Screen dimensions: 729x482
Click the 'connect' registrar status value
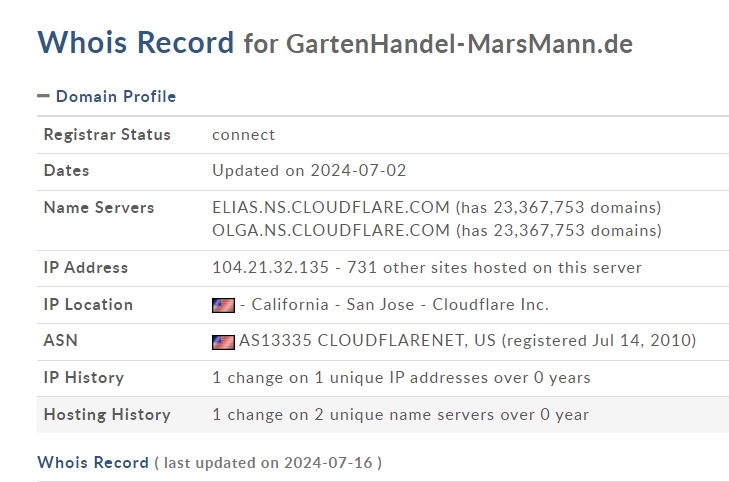pos(244,135)
